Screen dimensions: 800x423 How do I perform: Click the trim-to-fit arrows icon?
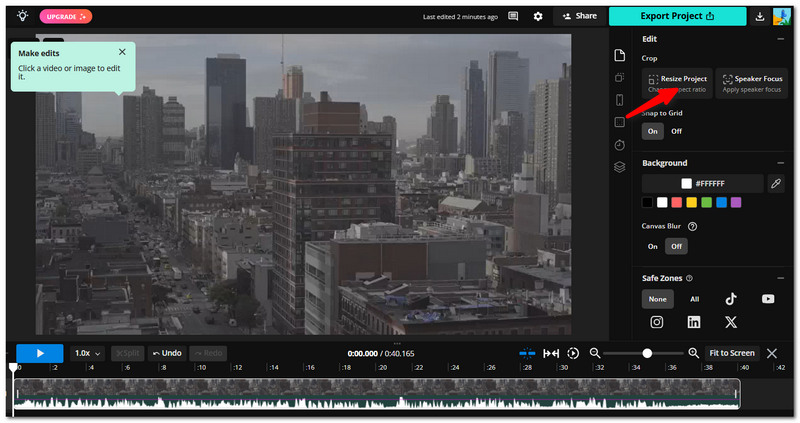click(x=551, y=353)
